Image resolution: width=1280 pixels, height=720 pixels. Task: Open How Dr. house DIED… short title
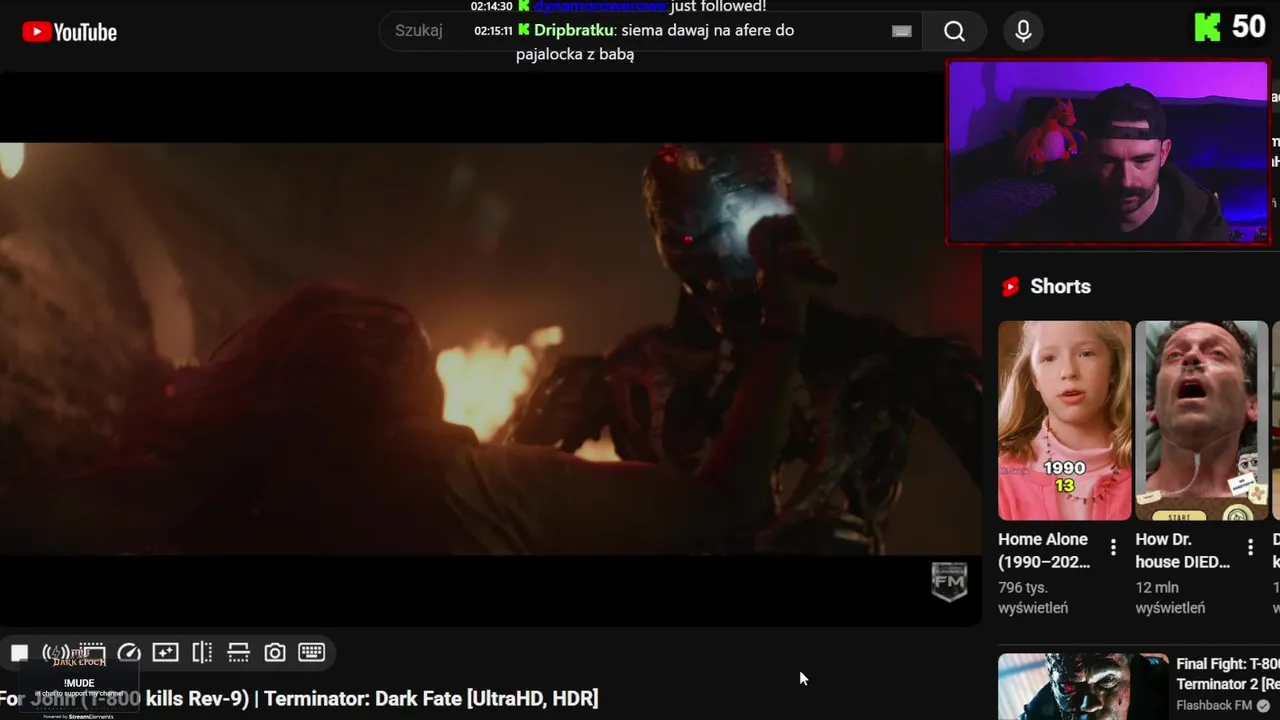pyautogui.click(x=1183, y=551)
